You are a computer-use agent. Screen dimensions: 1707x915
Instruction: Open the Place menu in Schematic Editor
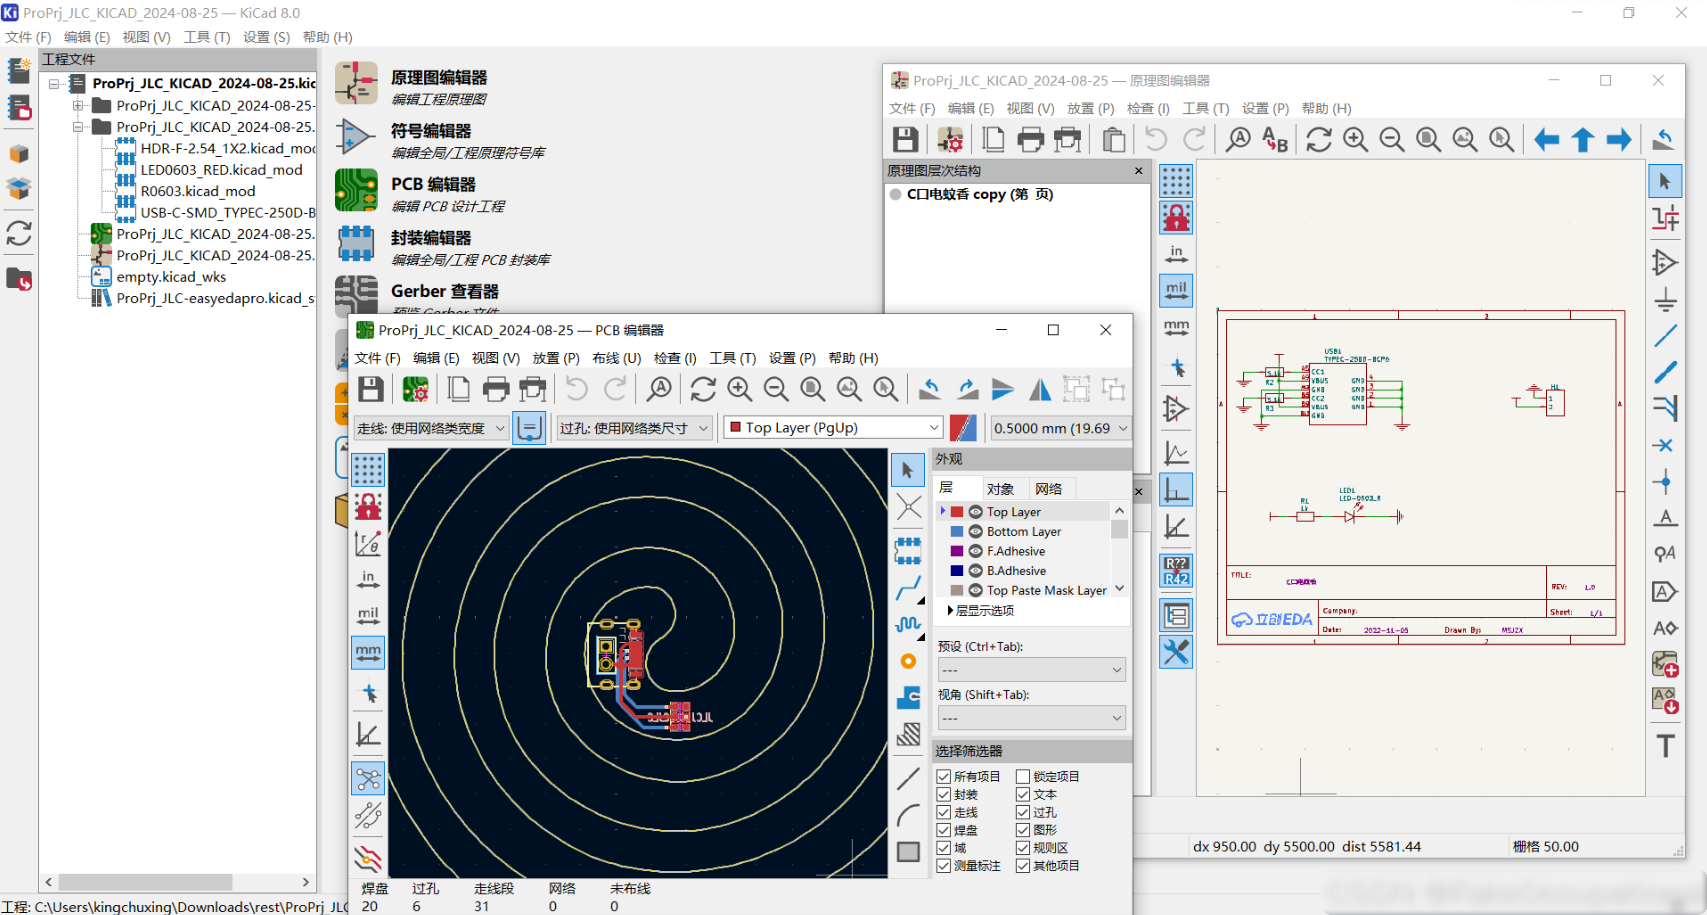point(1090,108)
